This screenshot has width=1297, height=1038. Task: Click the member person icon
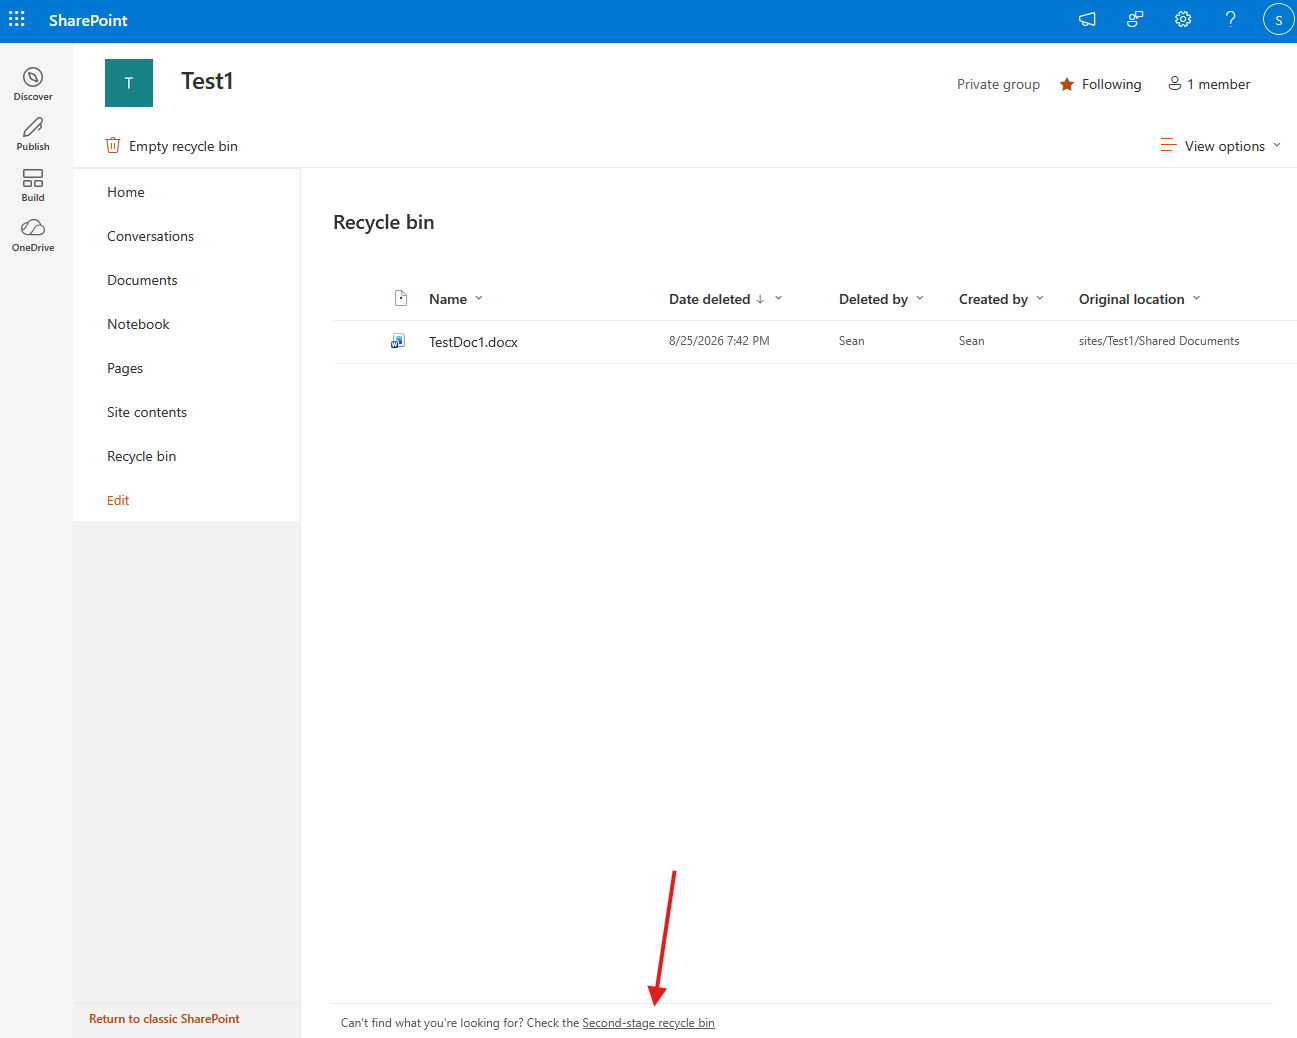pyautogui.click(x=1175, y=84)
